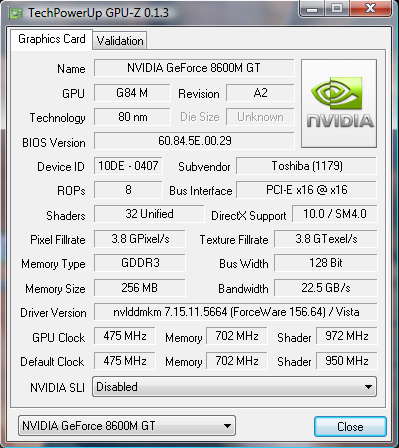
Task: Click the Pixel Fillrate field 3.8 GPixel/s
Action: (x=140, y=239)
